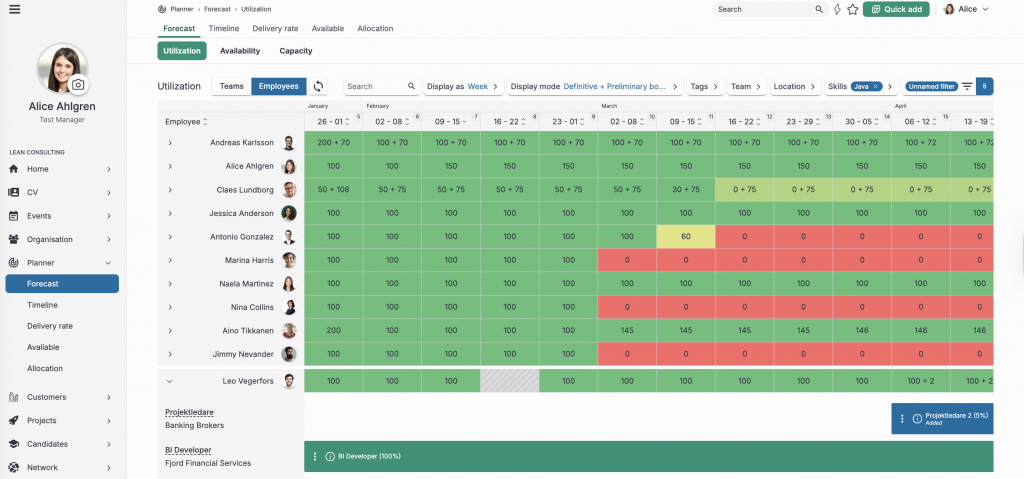The height and width of the screenshot is (479, 1024).
Task: Click the camera icon on the profile photo
Action: [78, 86]
